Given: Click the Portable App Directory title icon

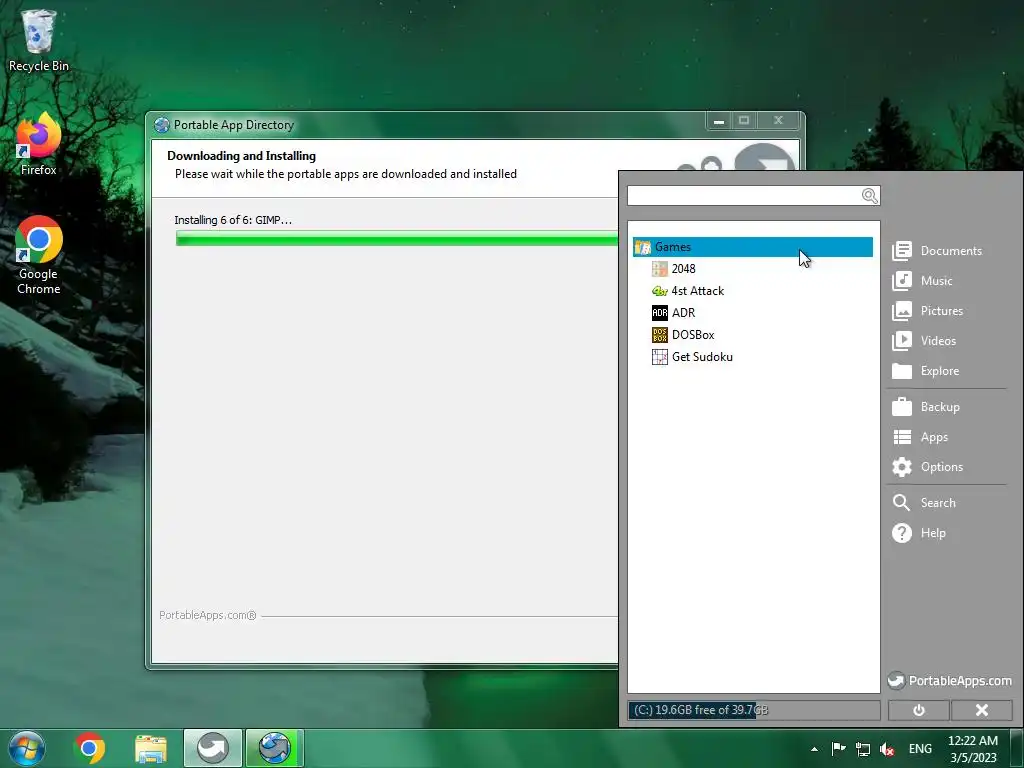Looking at the screenshot, I should coord(161,125).
